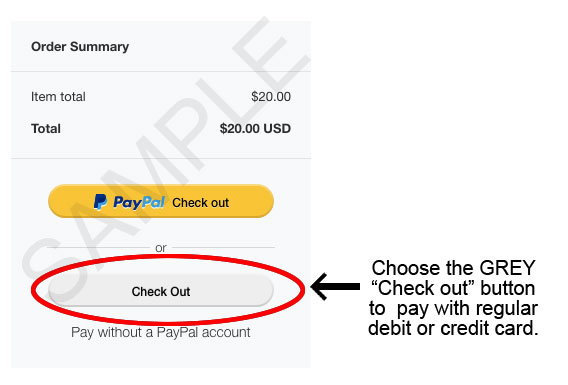Click the Order Summary heading
Image resolution: width=568 pixels, height=385 pixels.
coord(80,47)
